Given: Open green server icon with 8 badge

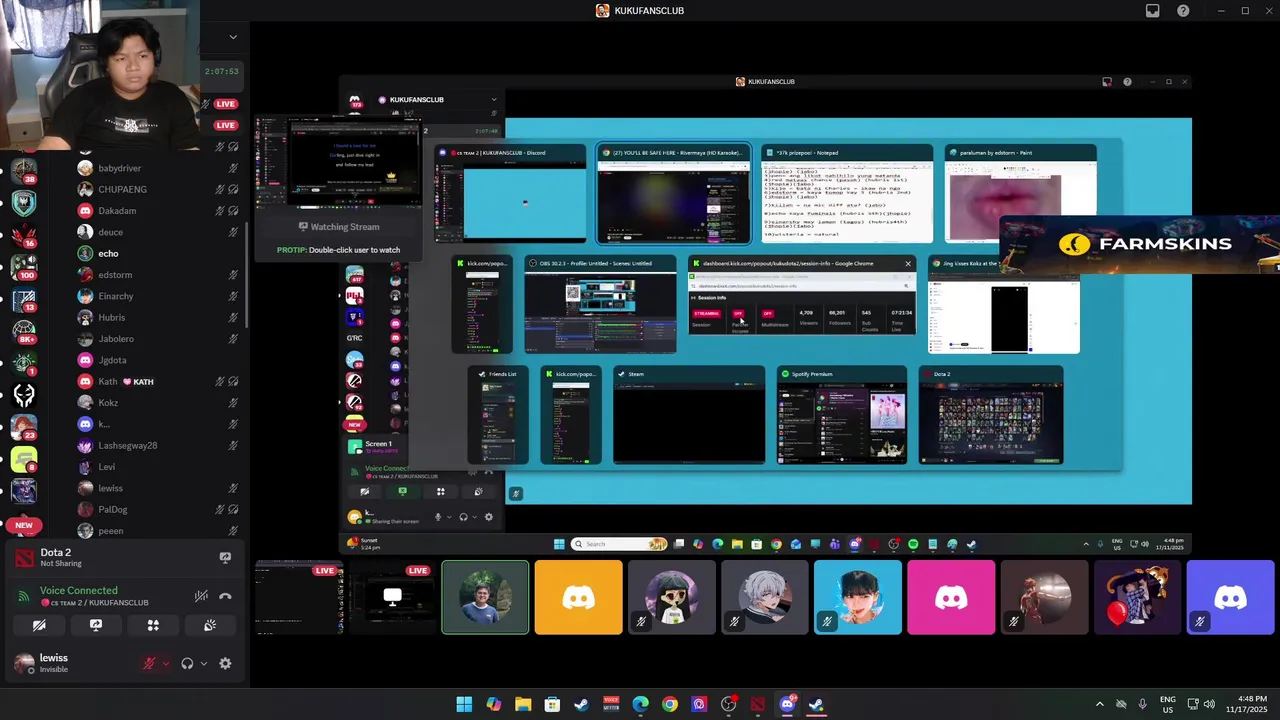Looking at the screenshot, I should (x=24, y=459).
